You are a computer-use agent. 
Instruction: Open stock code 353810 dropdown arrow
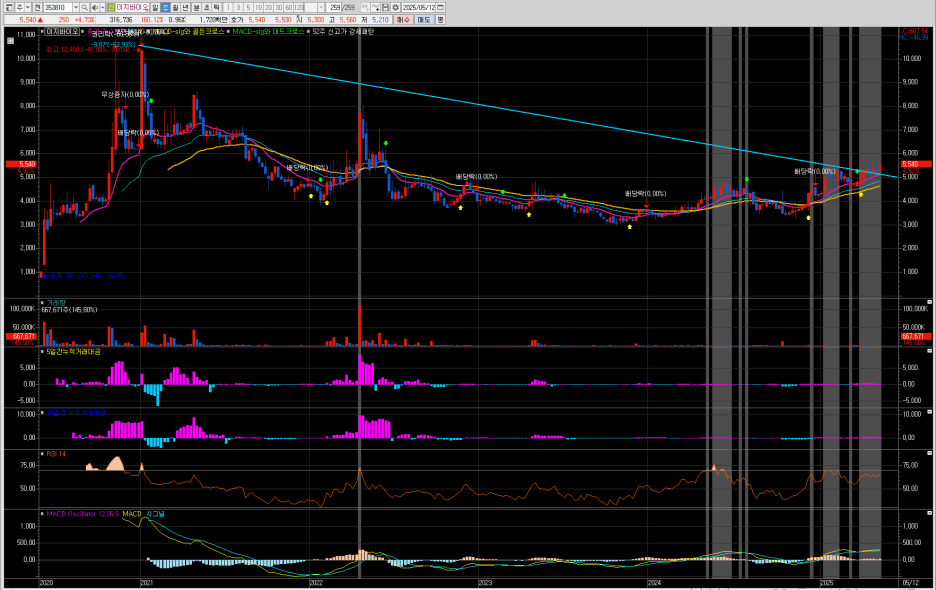click(76, 7)
